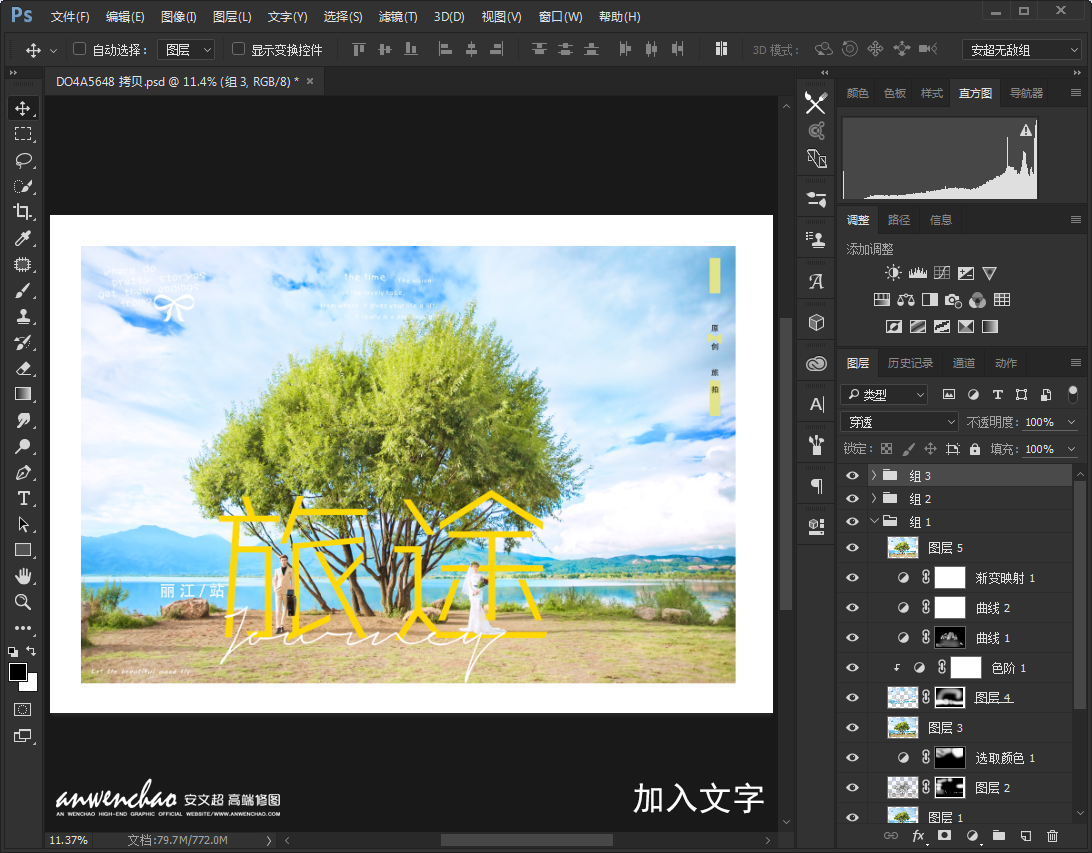Open the 文件(F) menu
Viewport: 1092px width, 853px height.
click(x=70, y=17)
